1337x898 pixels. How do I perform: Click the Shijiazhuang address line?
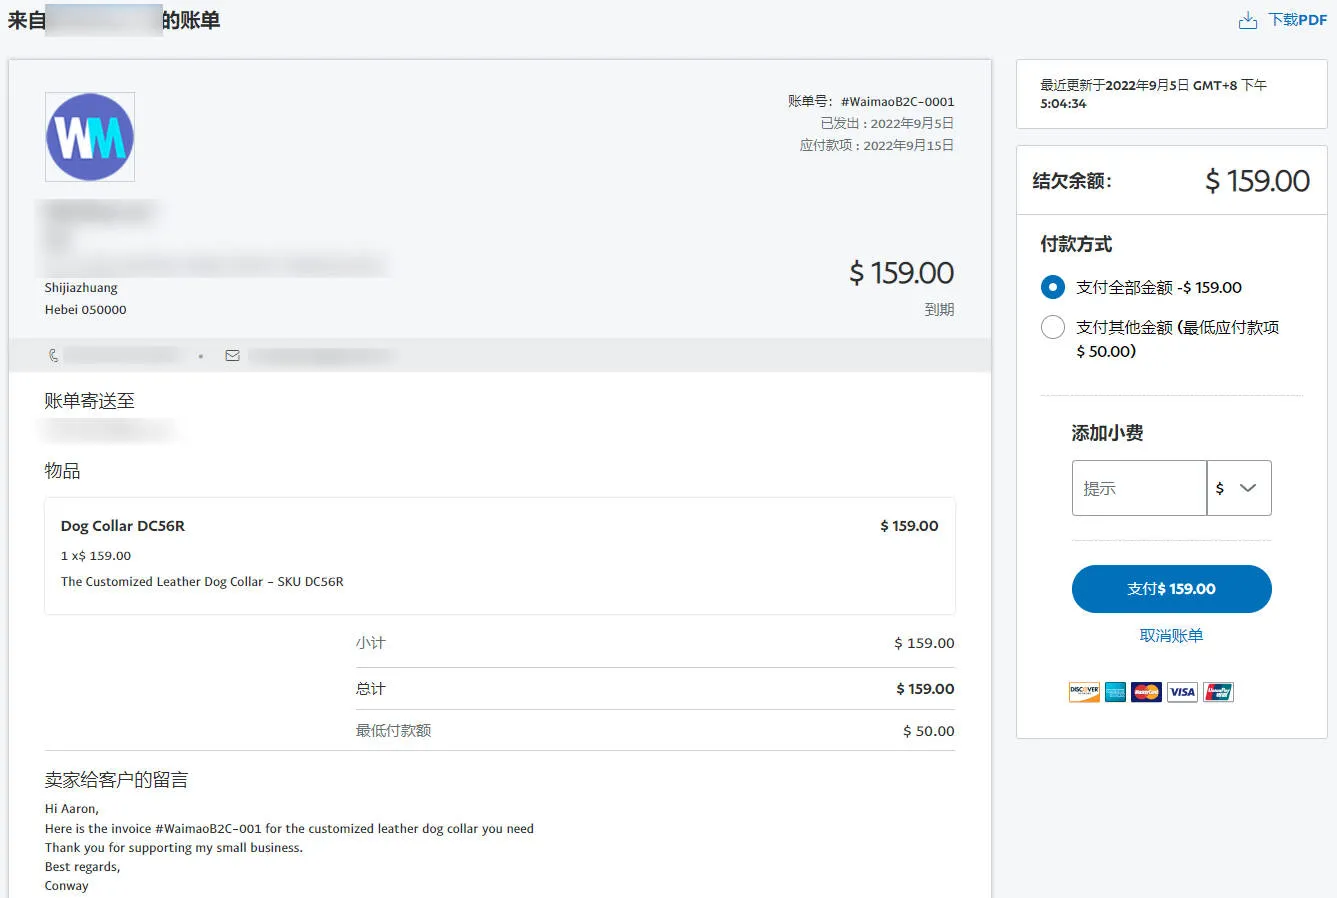coord(81,288)
